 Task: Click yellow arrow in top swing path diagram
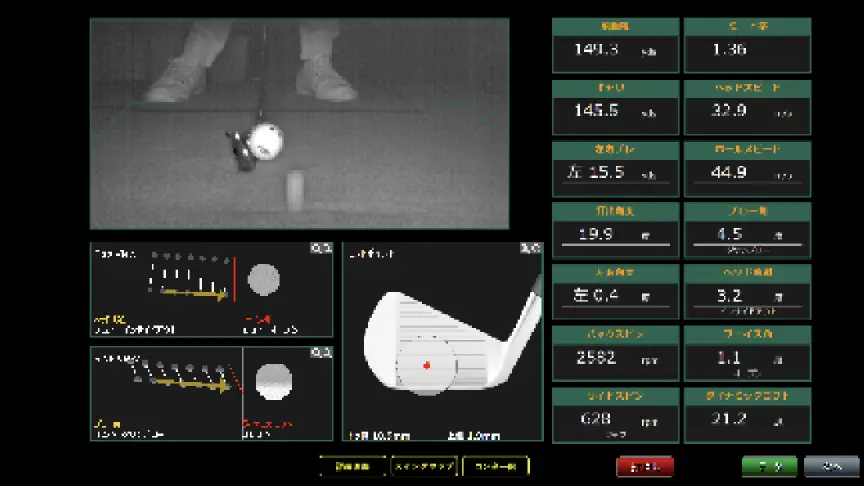(195, 294)
